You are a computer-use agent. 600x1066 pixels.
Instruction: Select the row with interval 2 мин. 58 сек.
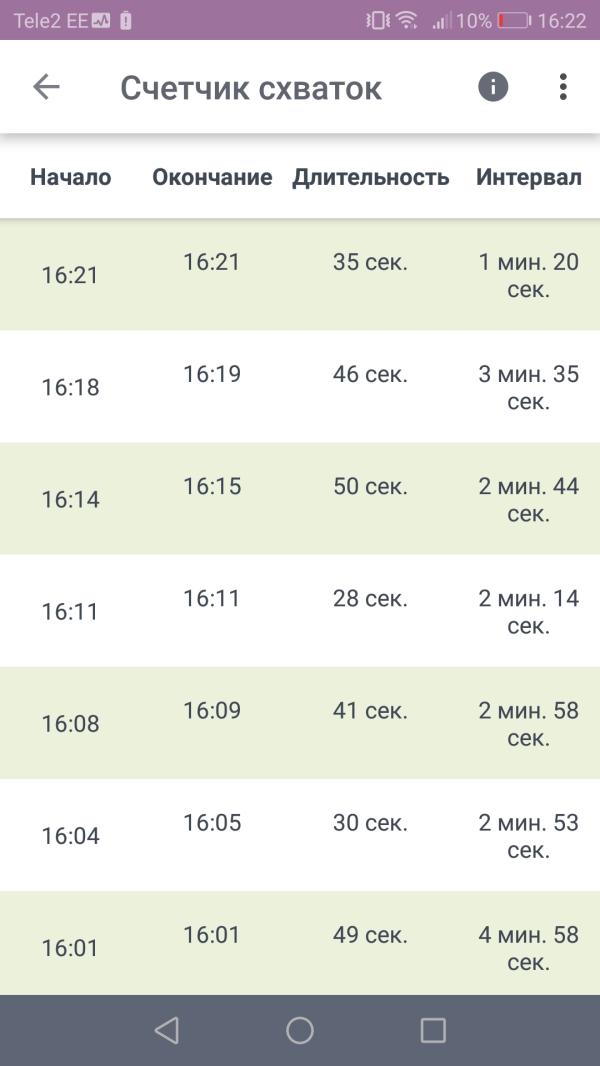pos(300,723)
